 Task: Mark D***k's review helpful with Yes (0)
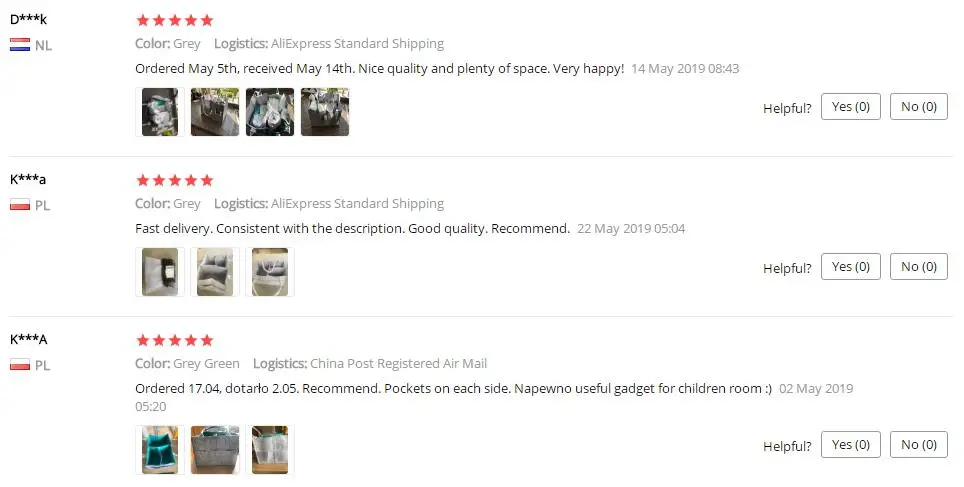(850, 107)
